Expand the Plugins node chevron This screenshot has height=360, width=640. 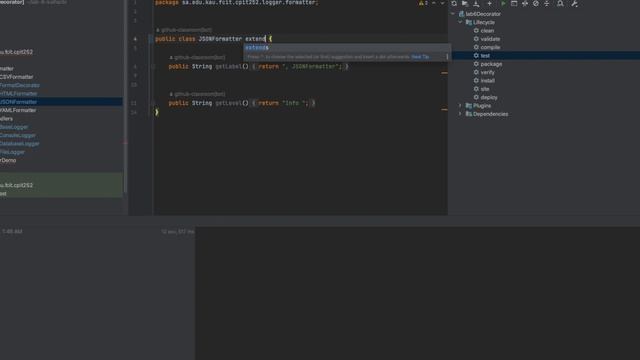[x=460, y=106]
